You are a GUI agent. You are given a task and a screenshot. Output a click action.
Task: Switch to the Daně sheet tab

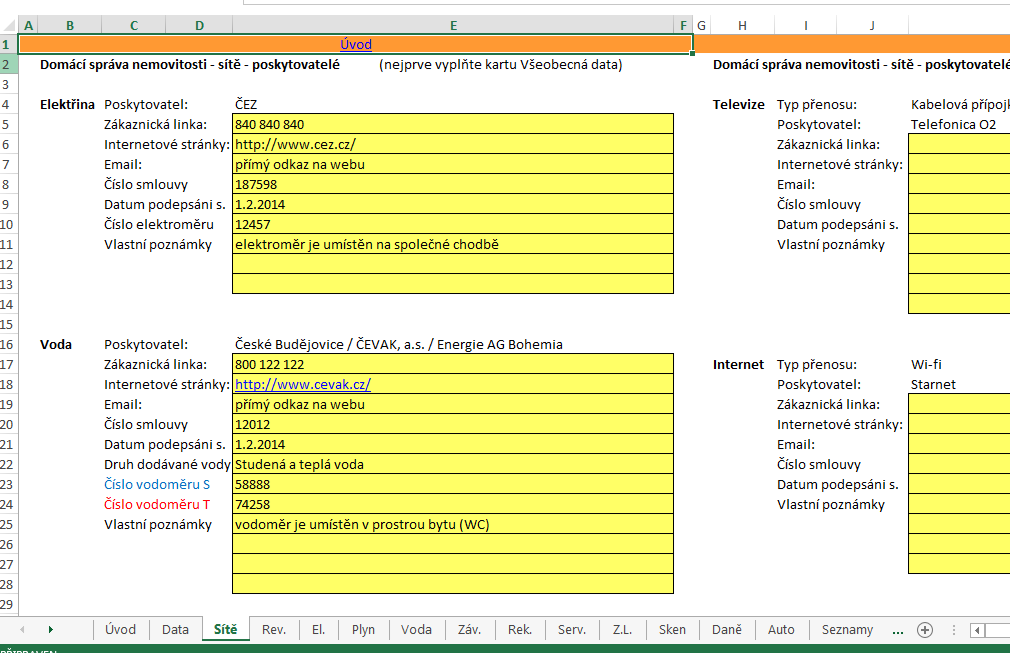pyautogui.click(x=727, y=630)
